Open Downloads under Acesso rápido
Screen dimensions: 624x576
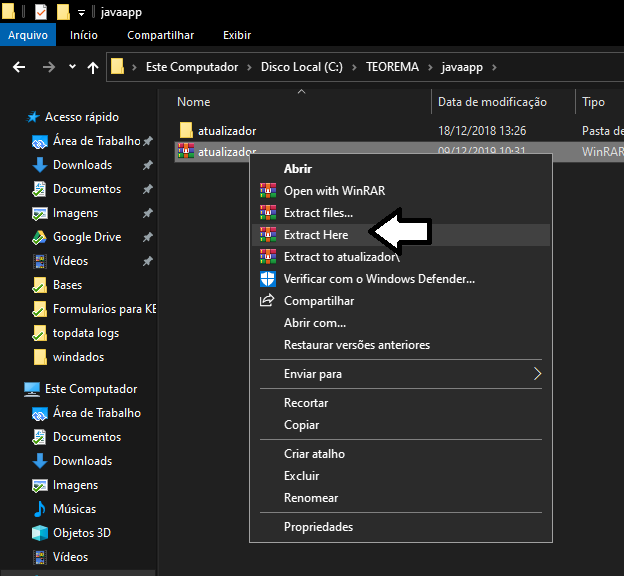coord(82,165)
